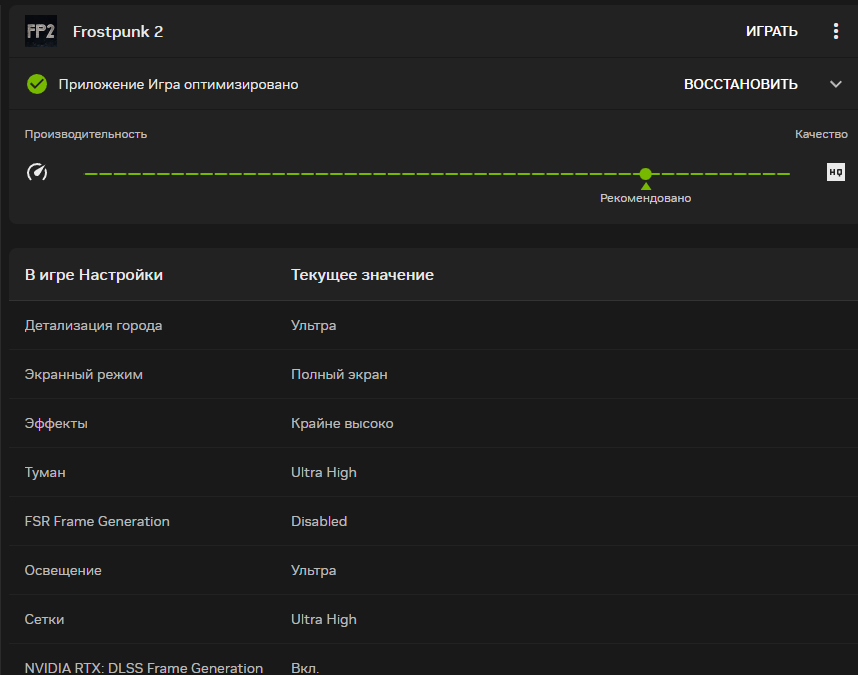Click 'В игре Настройки' column header

94,275
